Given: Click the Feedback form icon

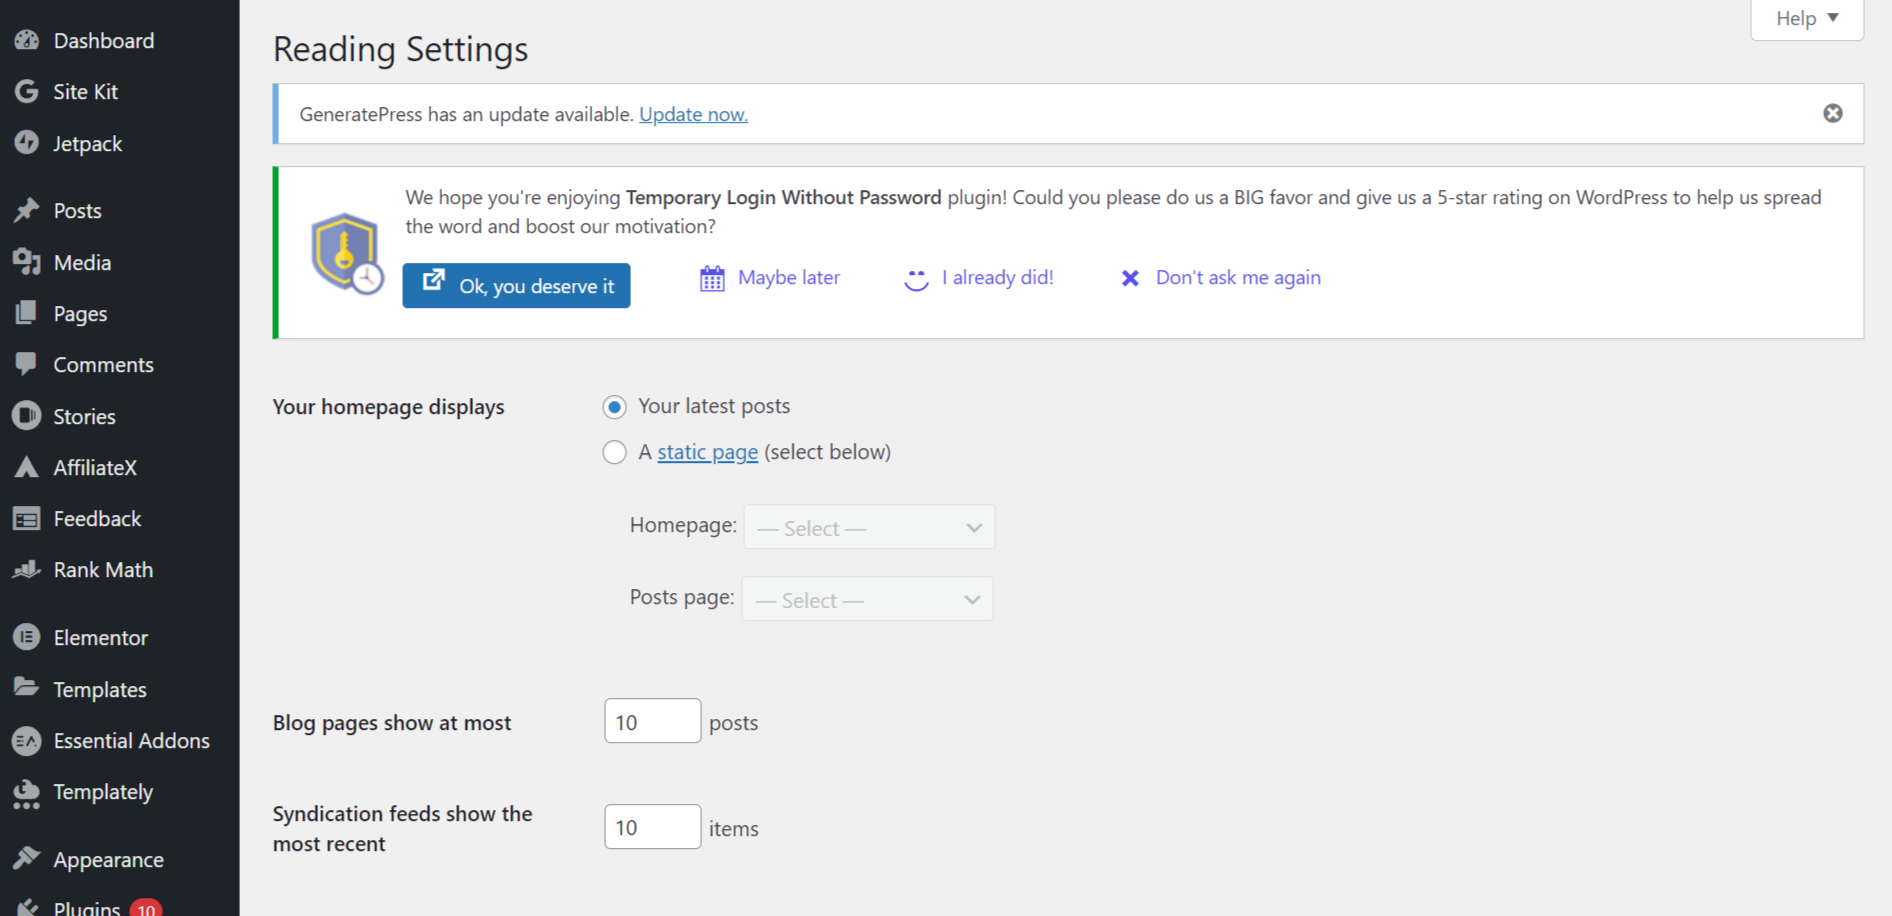Looking at the screenshot, I should click(27, 518).
